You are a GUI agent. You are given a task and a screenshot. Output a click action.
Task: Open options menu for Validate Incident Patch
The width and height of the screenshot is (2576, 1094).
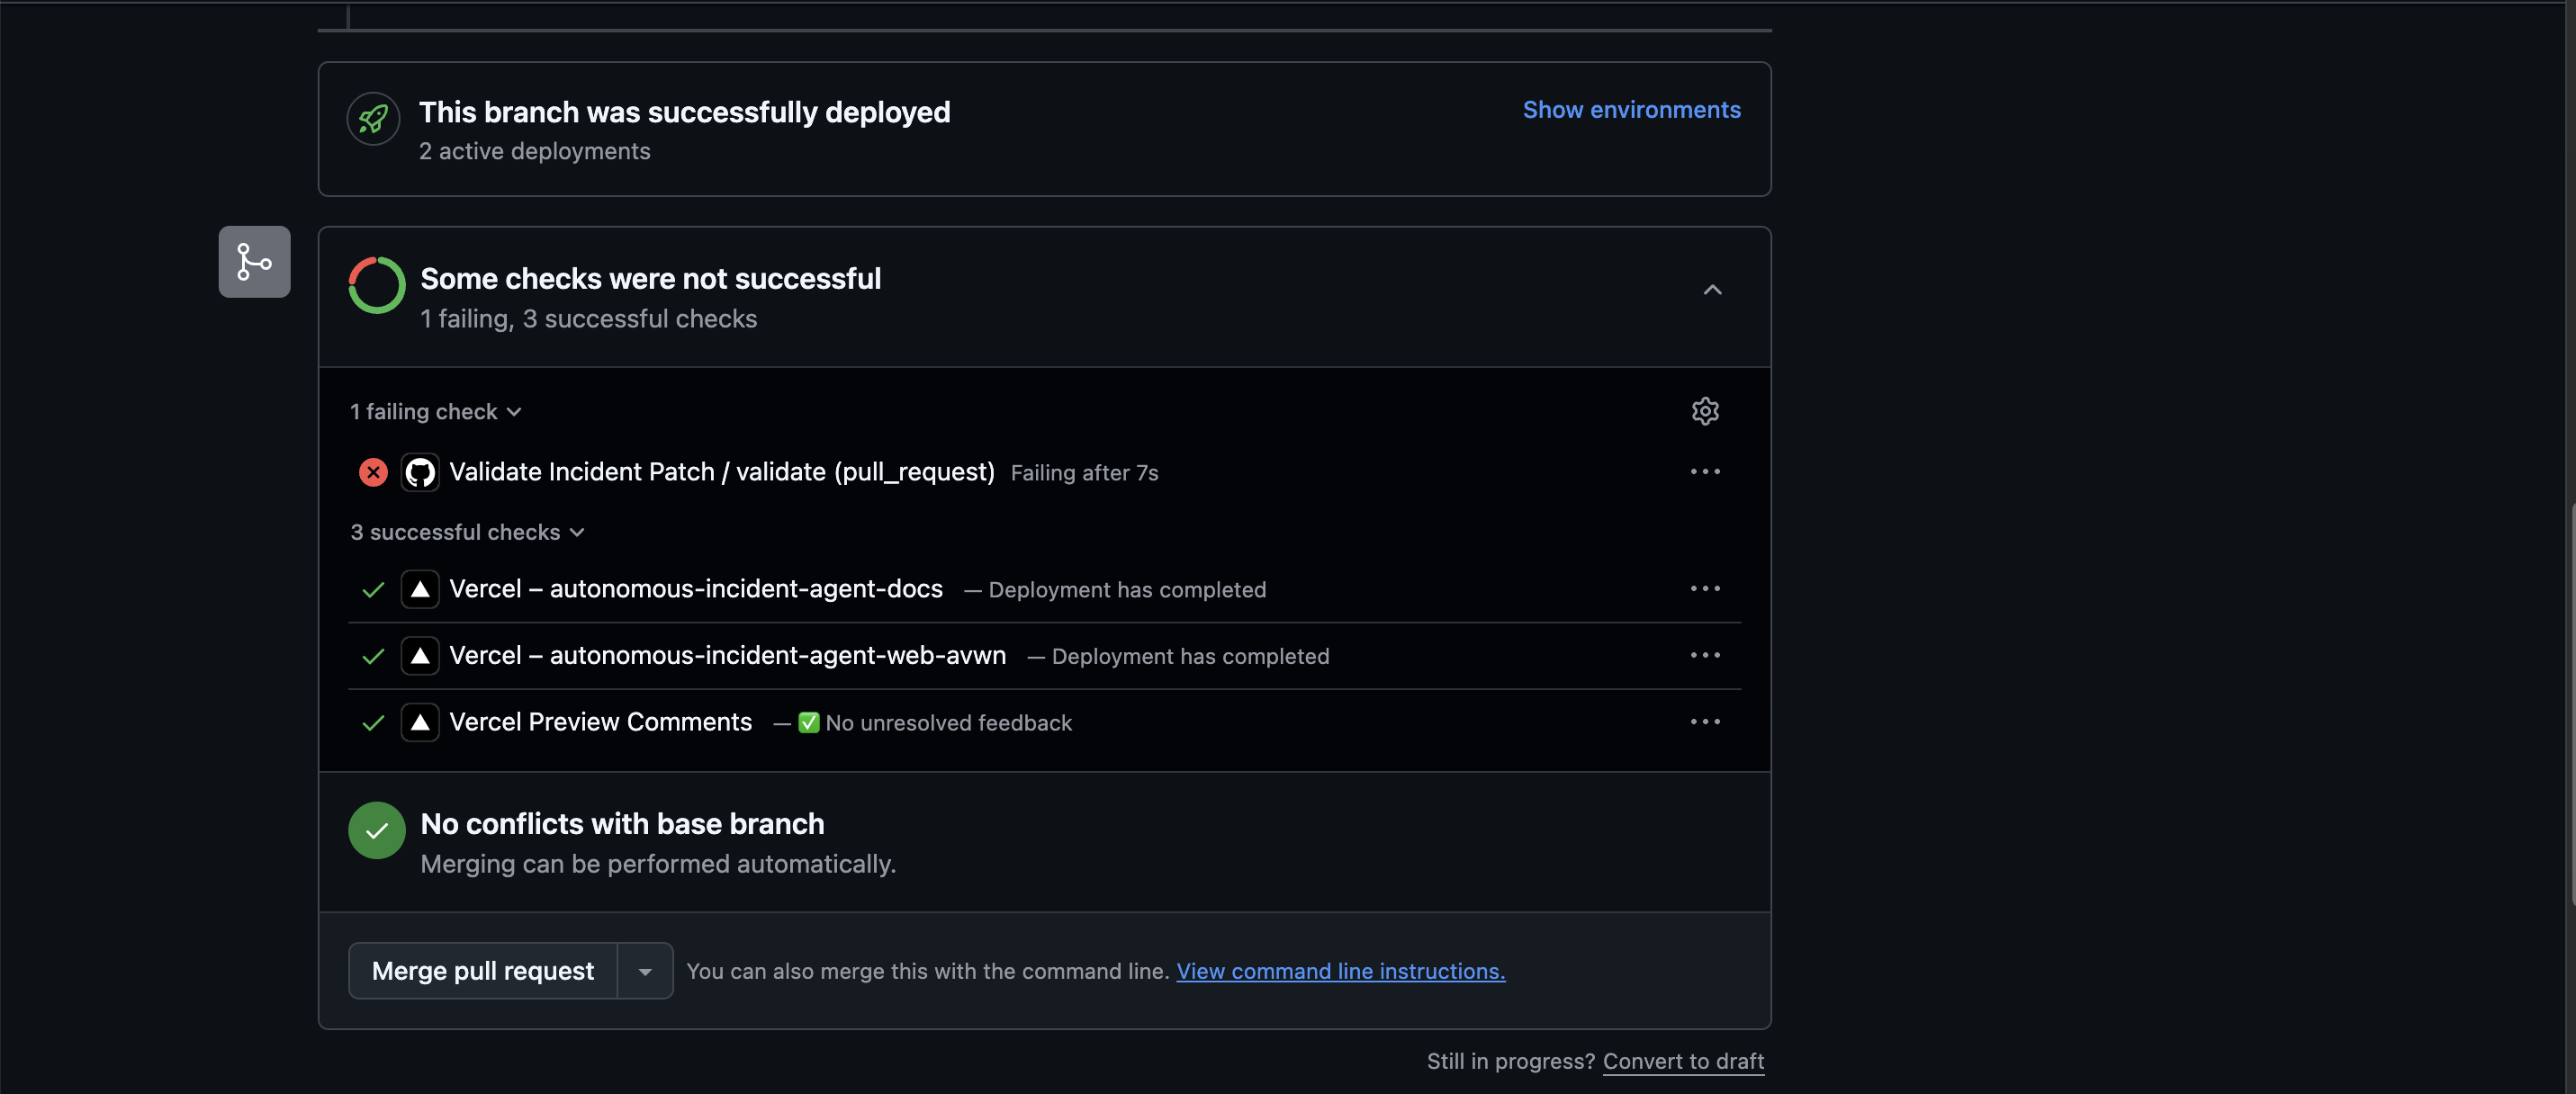1704,472
